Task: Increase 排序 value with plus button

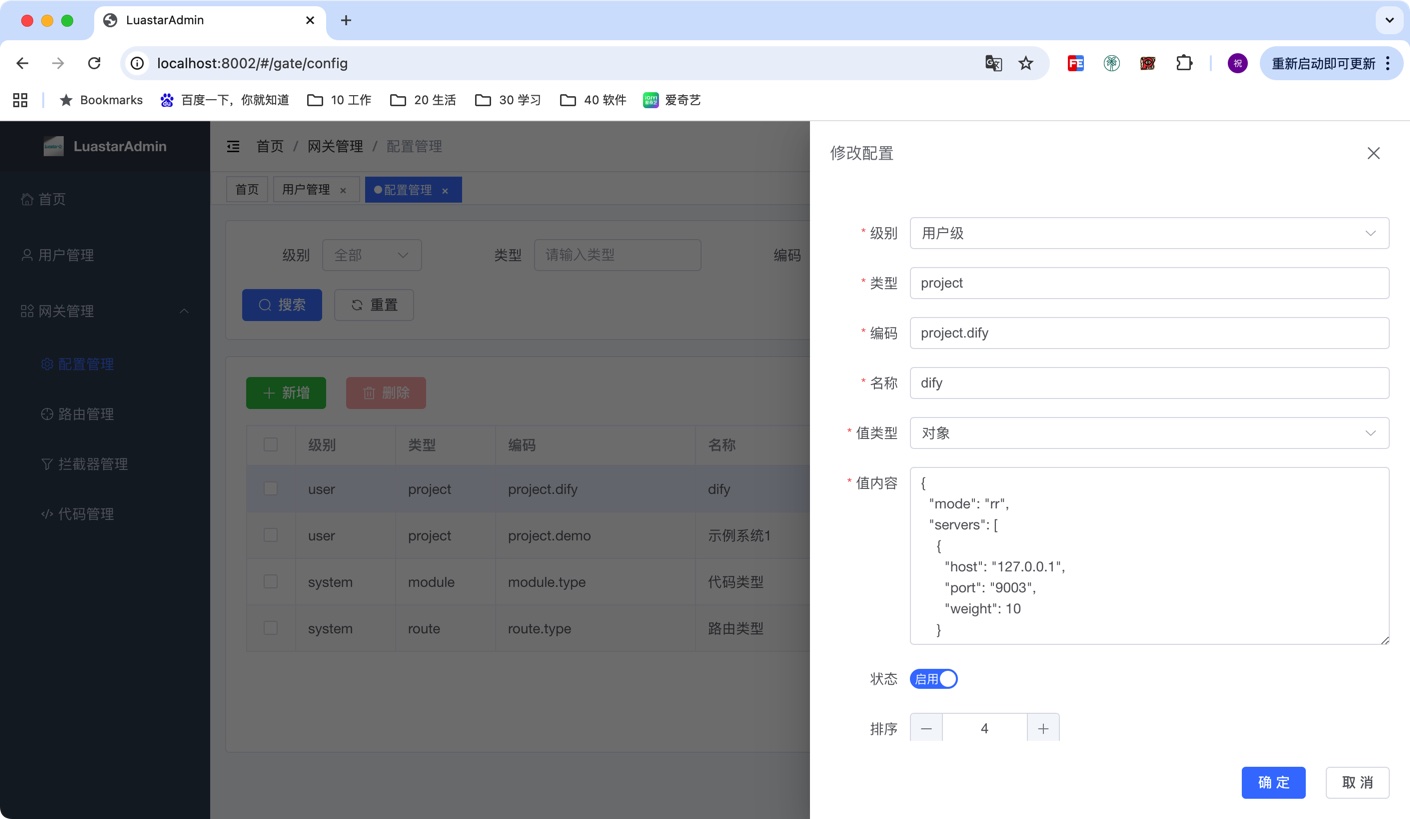Action: tap(1043, 729)
